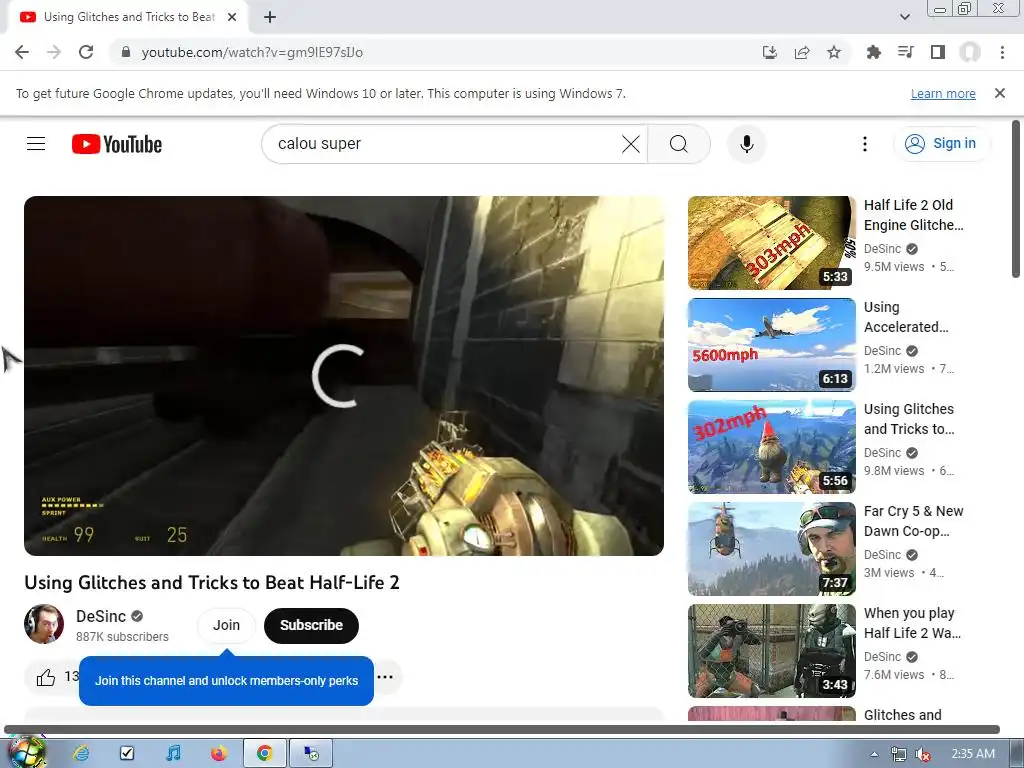Open the music player taskbar icon
The width and height of the screenshot is (1024, 768).
[x=173, y=753]
